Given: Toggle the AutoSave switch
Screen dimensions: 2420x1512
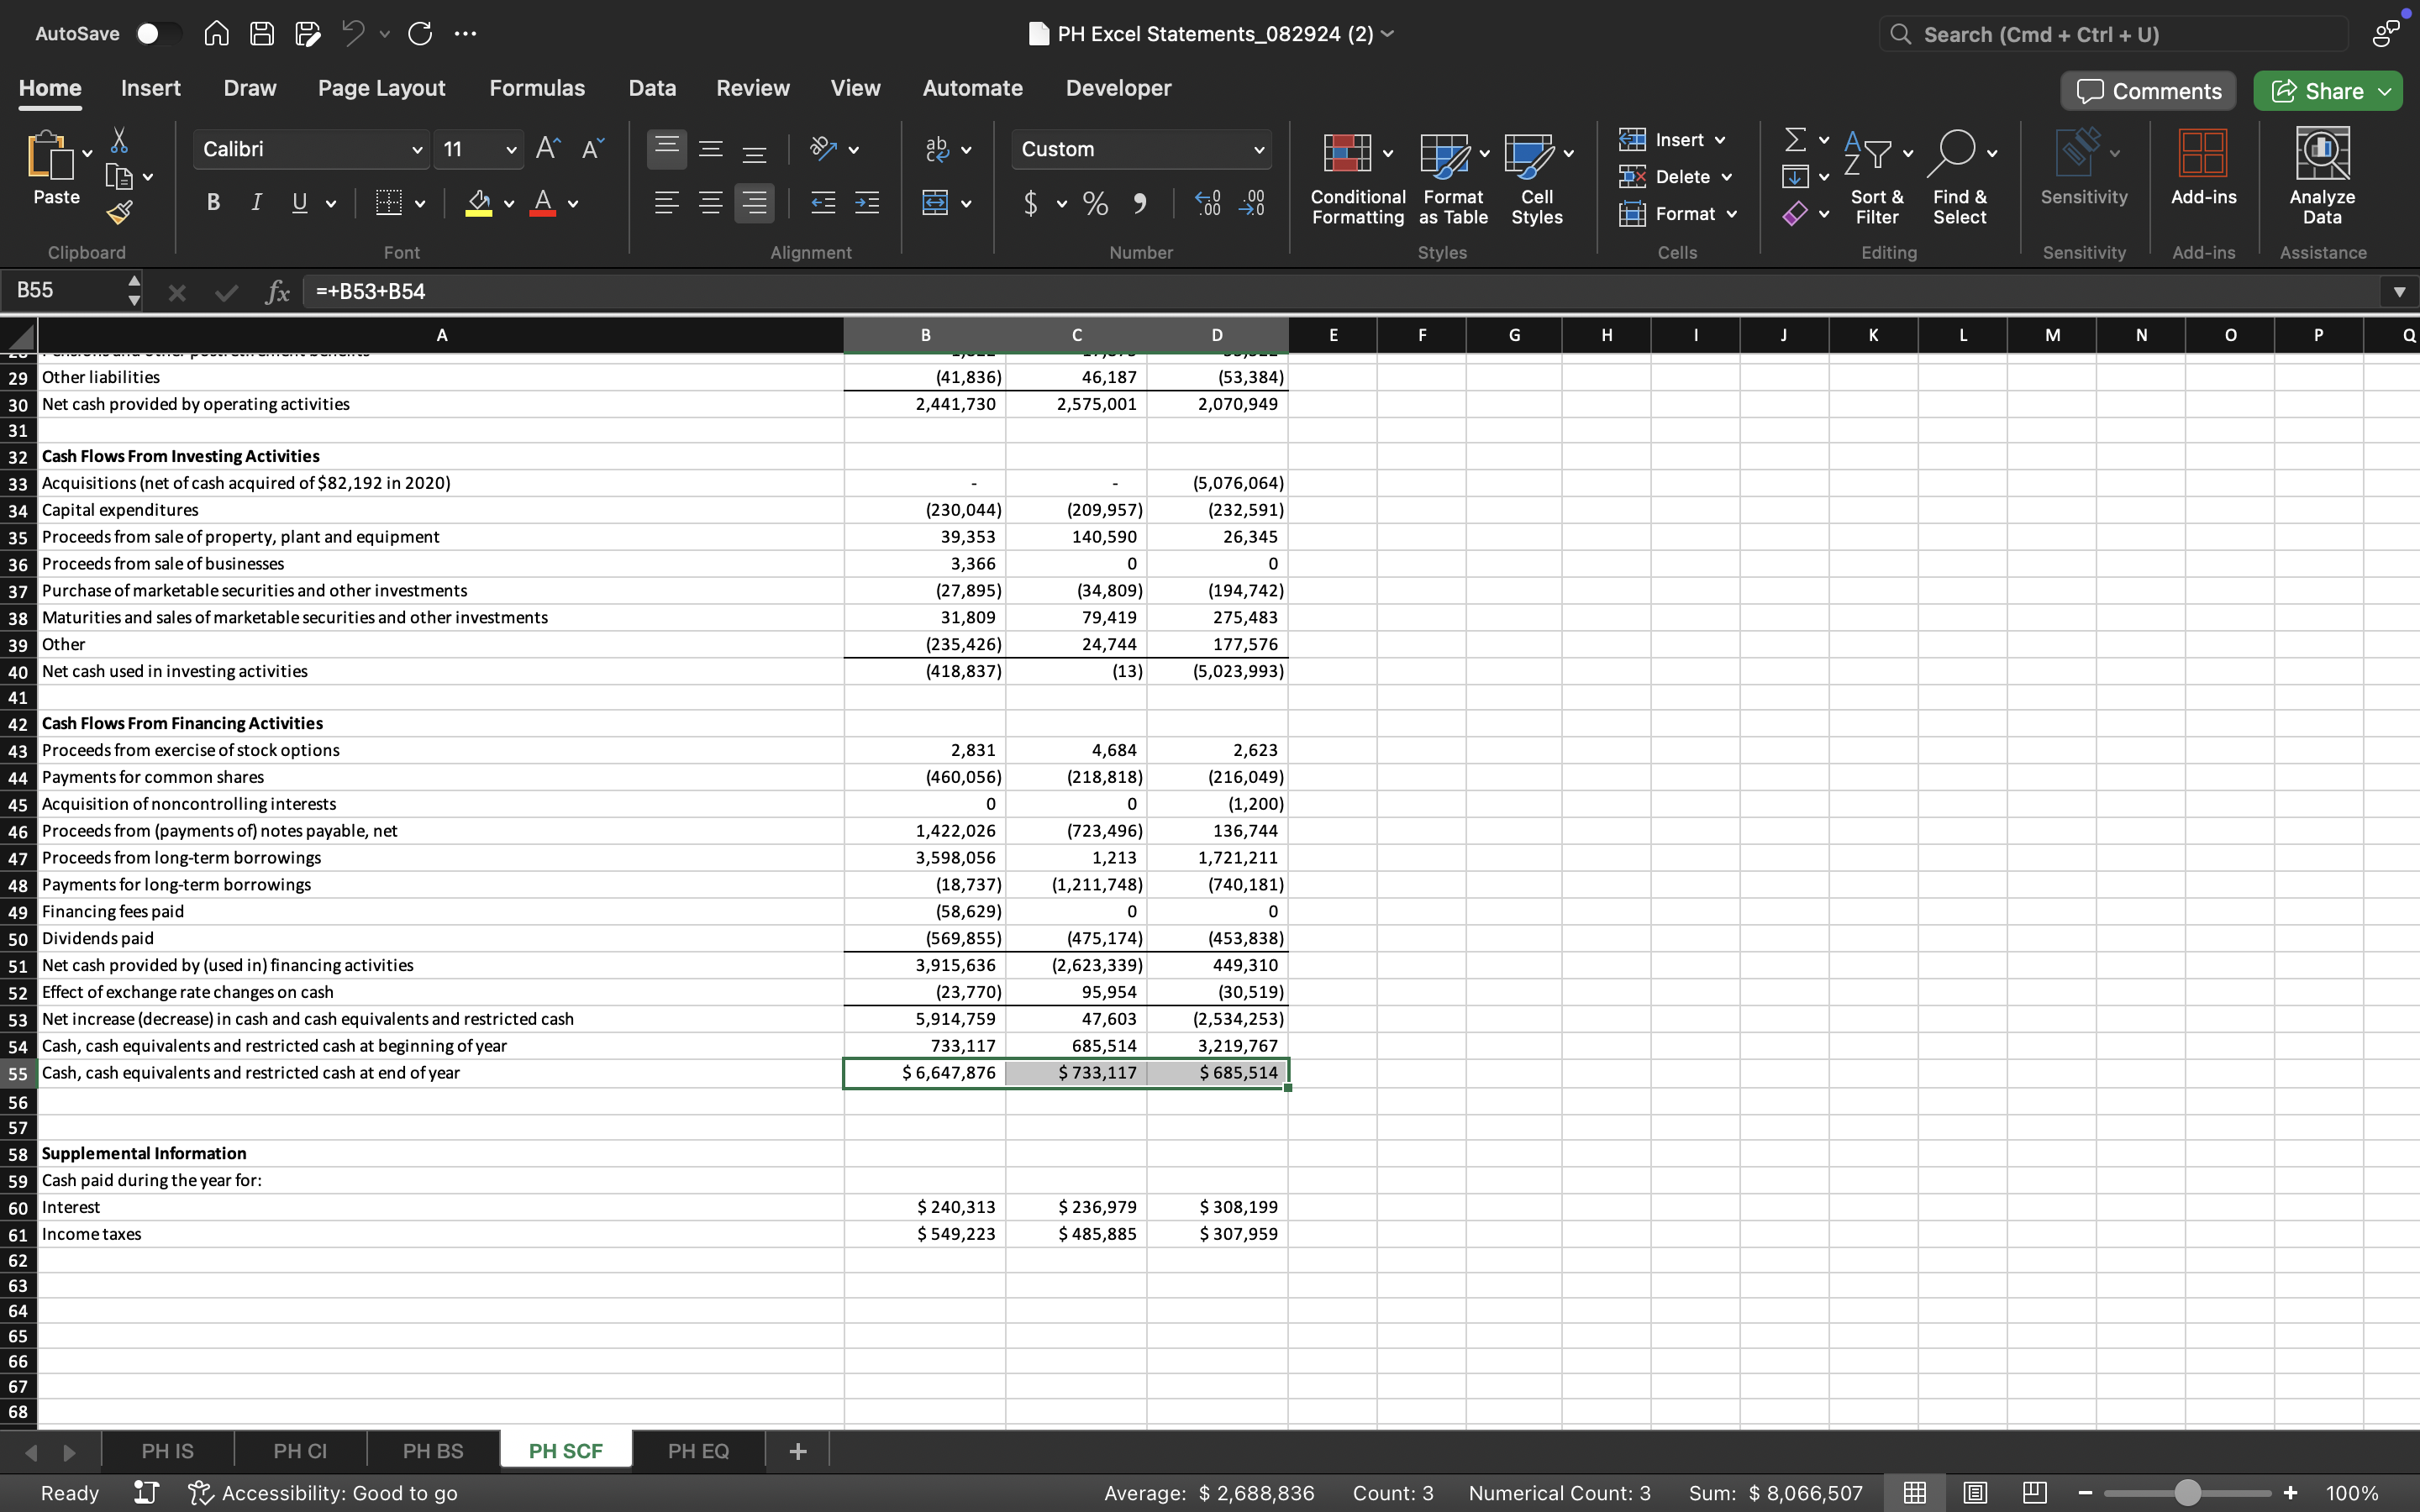Looking at the screenshot, I should [x=158, y=33].
